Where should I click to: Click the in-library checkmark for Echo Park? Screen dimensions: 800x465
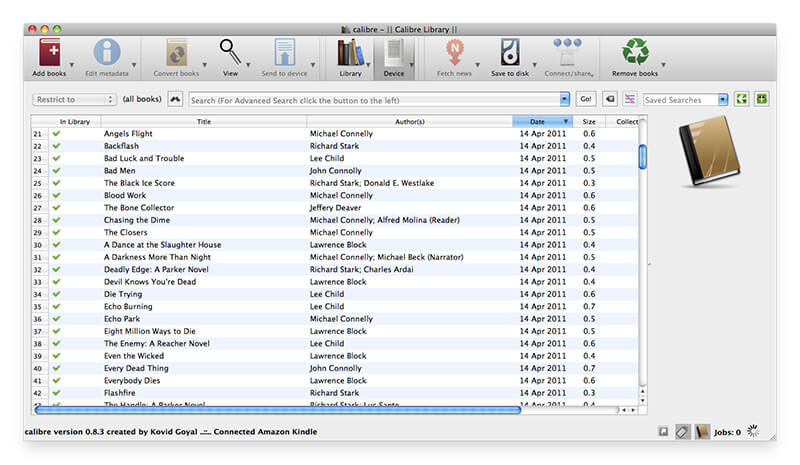[x=56, y=319]
